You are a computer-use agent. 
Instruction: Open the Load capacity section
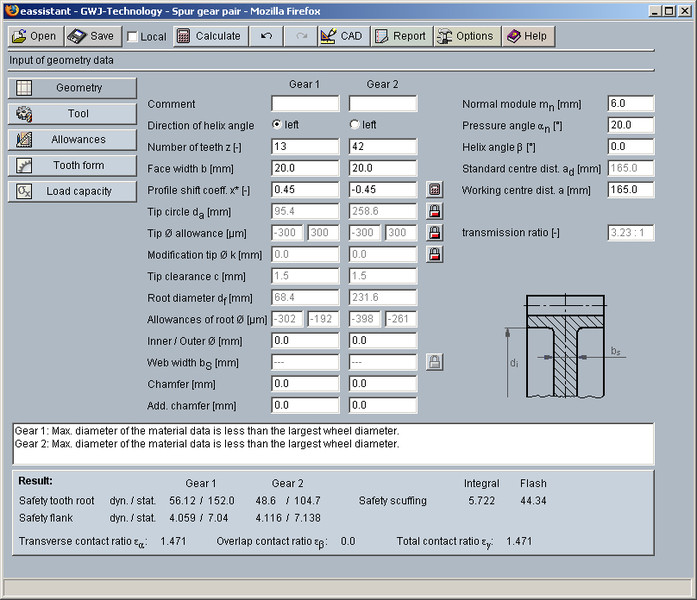[71, 191]
